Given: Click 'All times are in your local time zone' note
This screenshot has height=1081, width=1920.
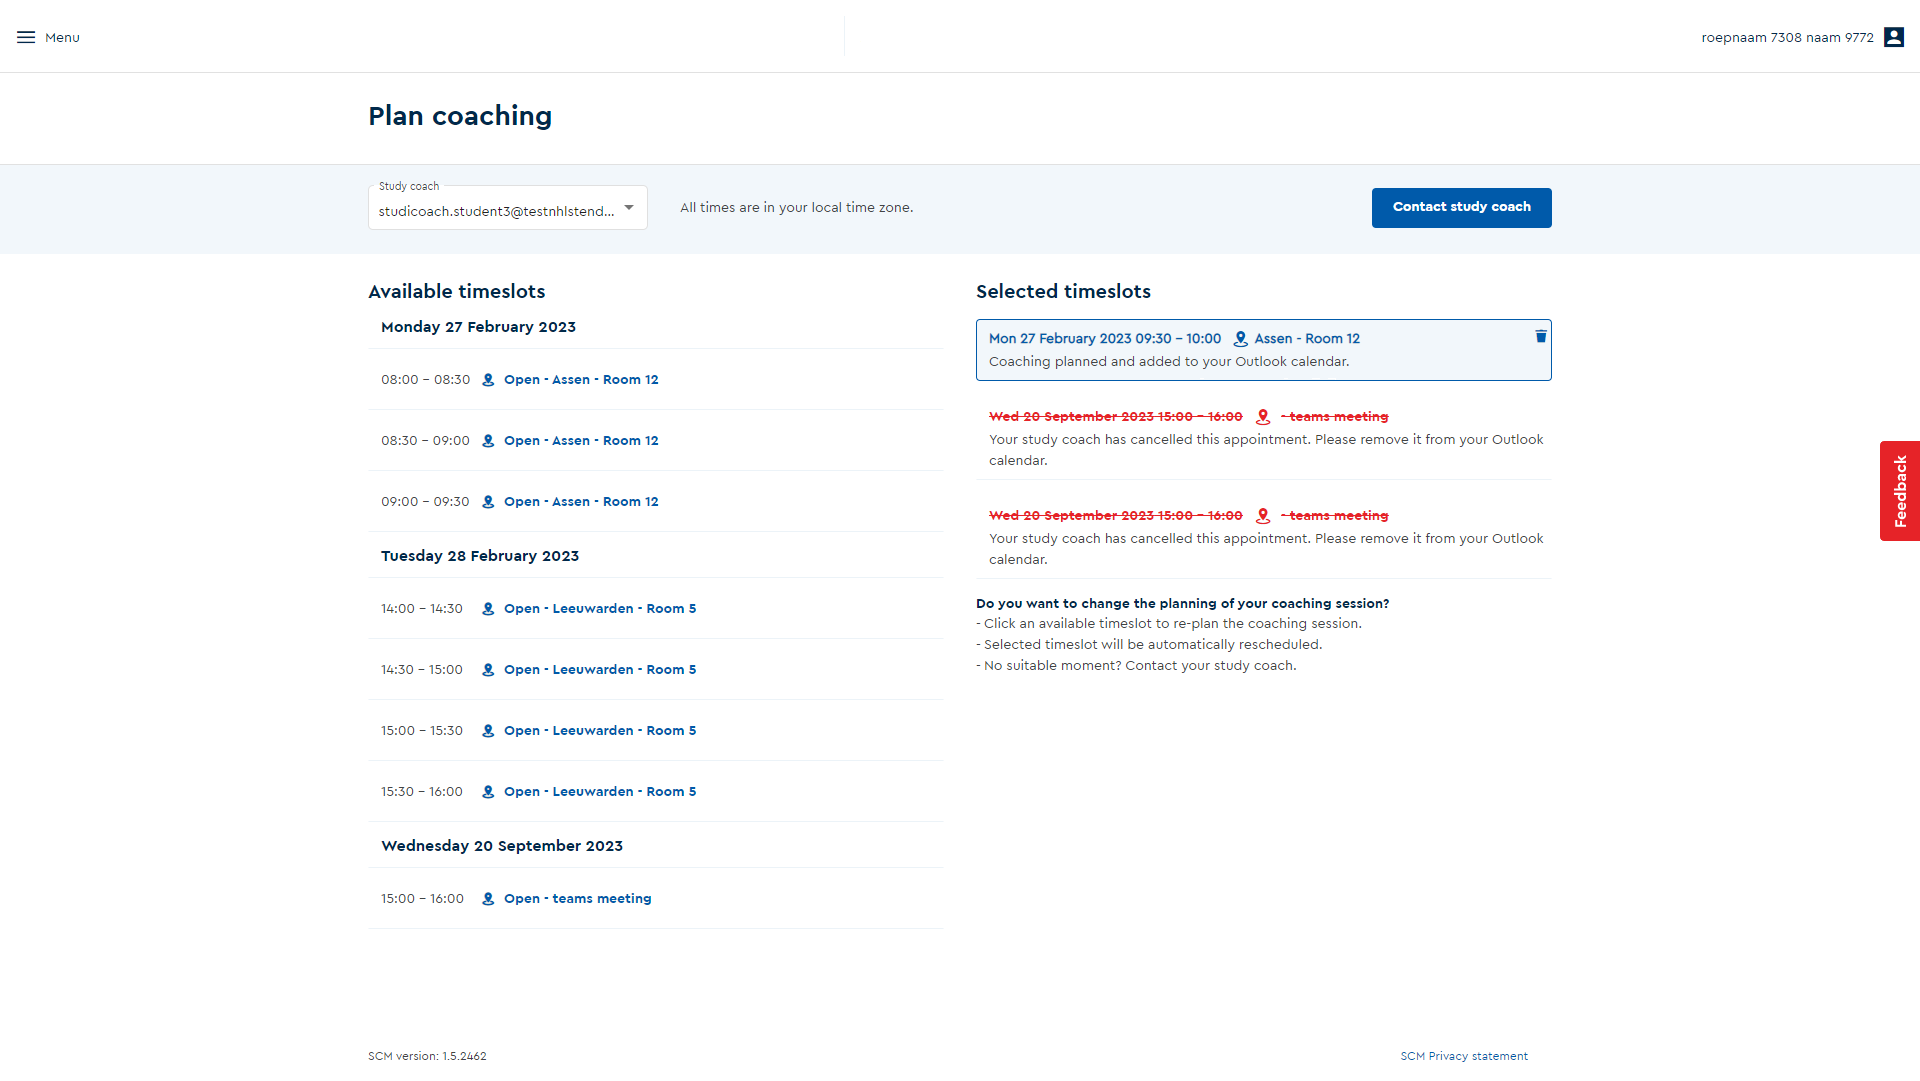Looking at the screenshot, I should click(x=796, y=208).
